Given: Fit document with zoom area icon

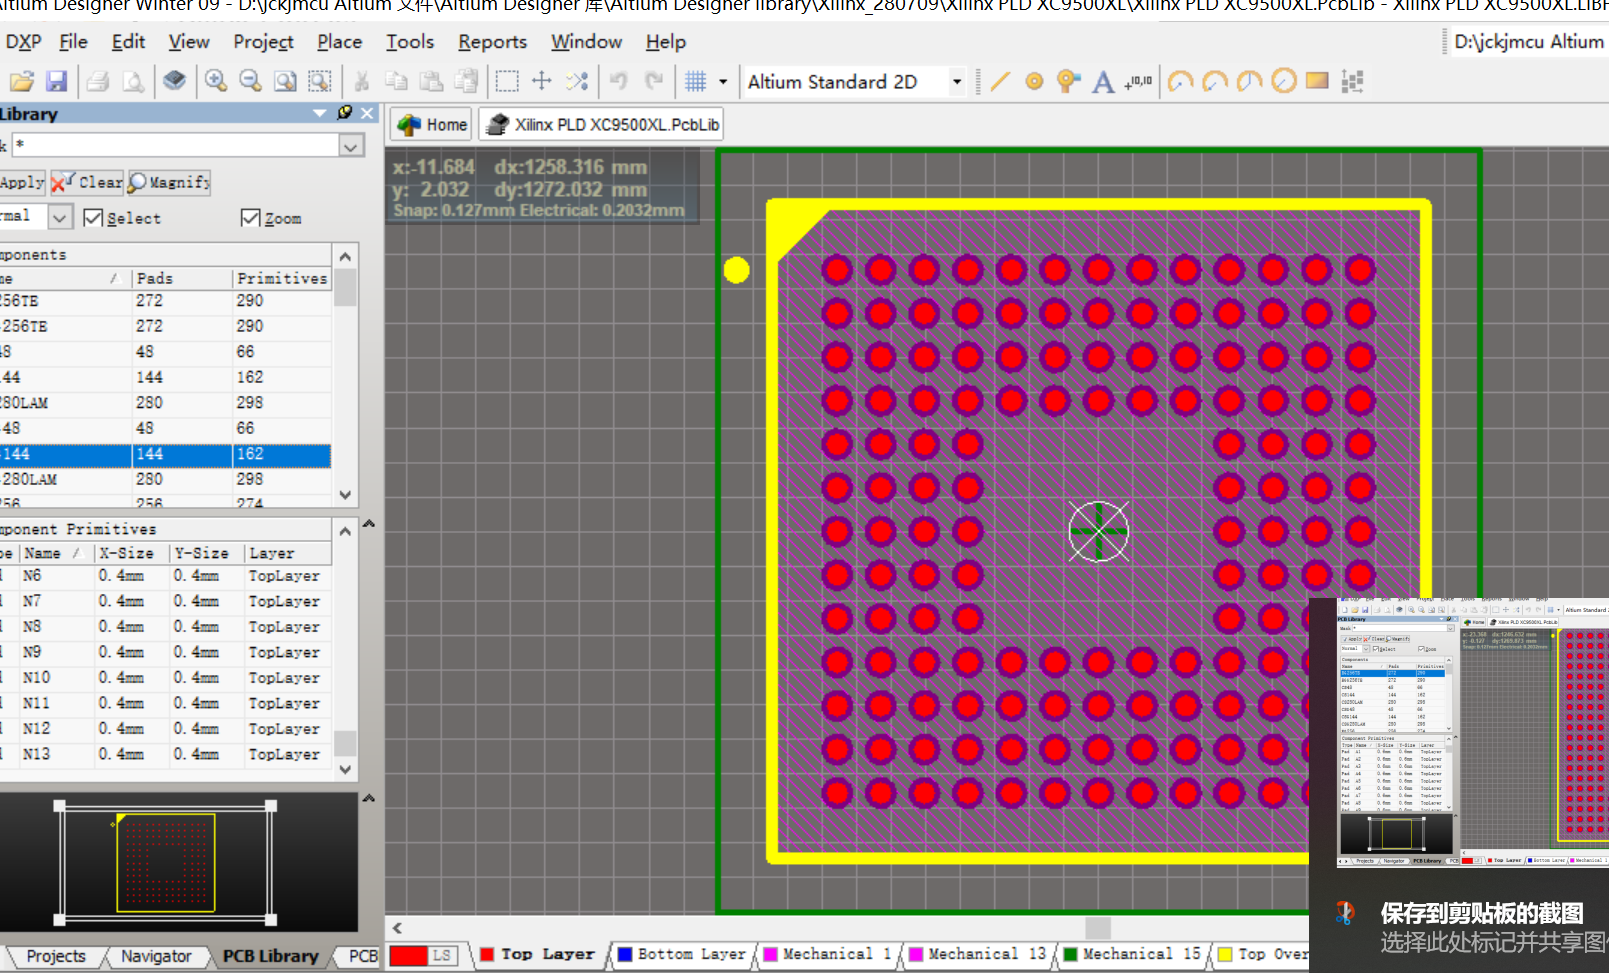Looking at the screenshot, I should 285,82.
